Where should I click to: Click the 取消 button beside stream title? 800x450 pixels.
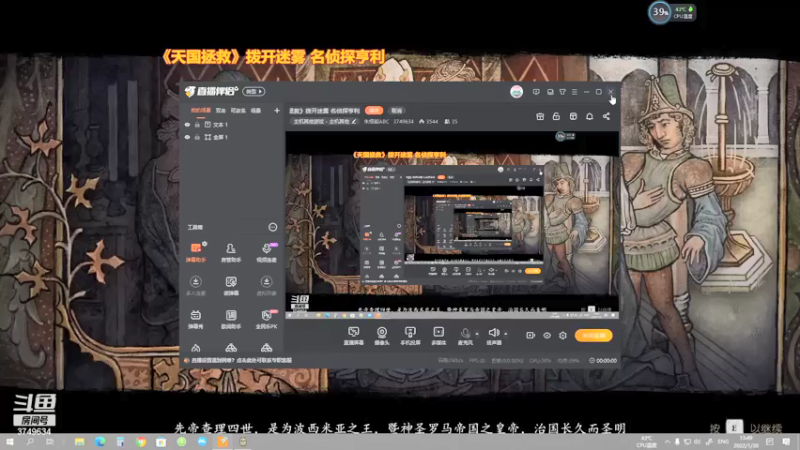[396, 110]
